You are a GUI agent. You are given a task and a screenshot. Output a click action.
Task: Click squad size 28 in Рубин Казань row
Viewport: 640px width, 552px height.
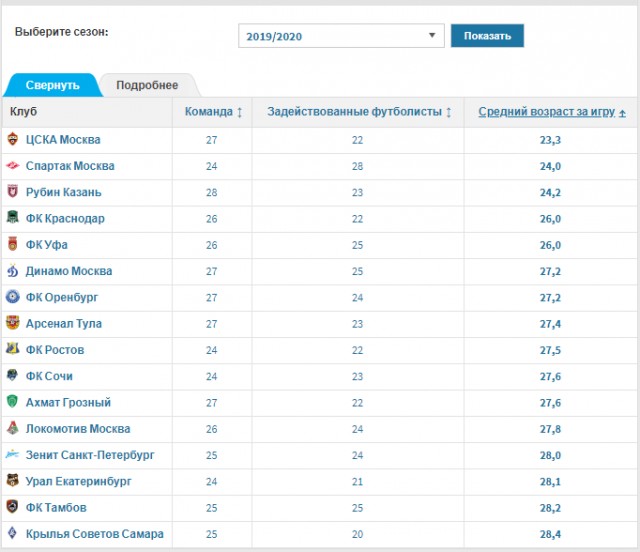(211, 192)
